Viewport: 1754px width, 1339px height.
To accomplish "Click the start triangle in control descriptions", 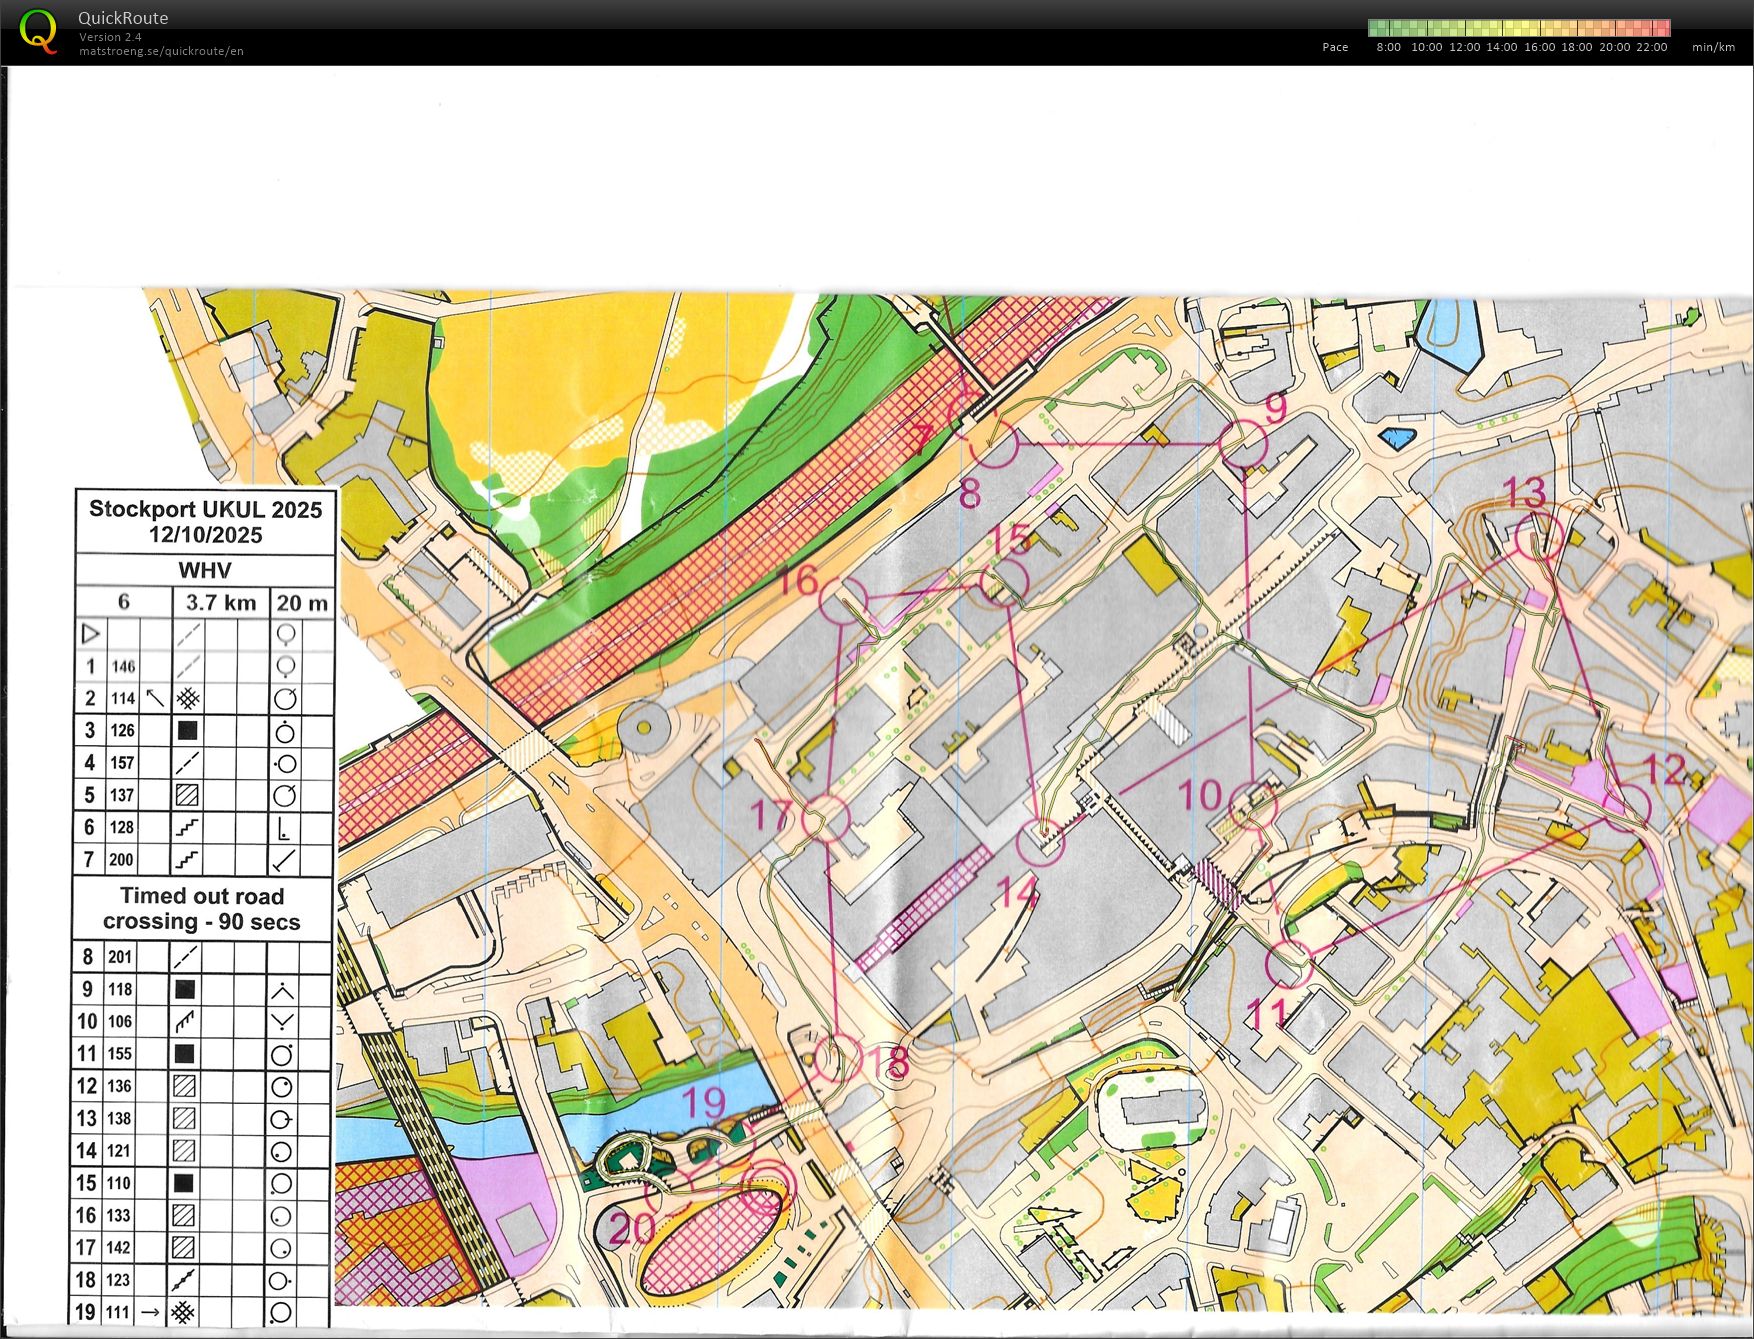I will pyautogui.click(x=91, y=634).
